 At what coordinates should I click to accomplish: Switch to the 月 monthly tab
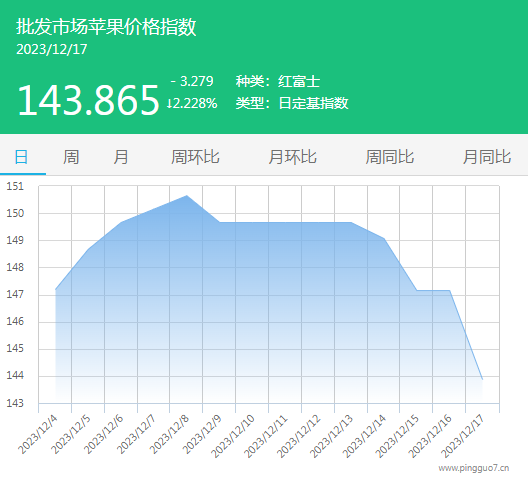(x=121, y=157)
